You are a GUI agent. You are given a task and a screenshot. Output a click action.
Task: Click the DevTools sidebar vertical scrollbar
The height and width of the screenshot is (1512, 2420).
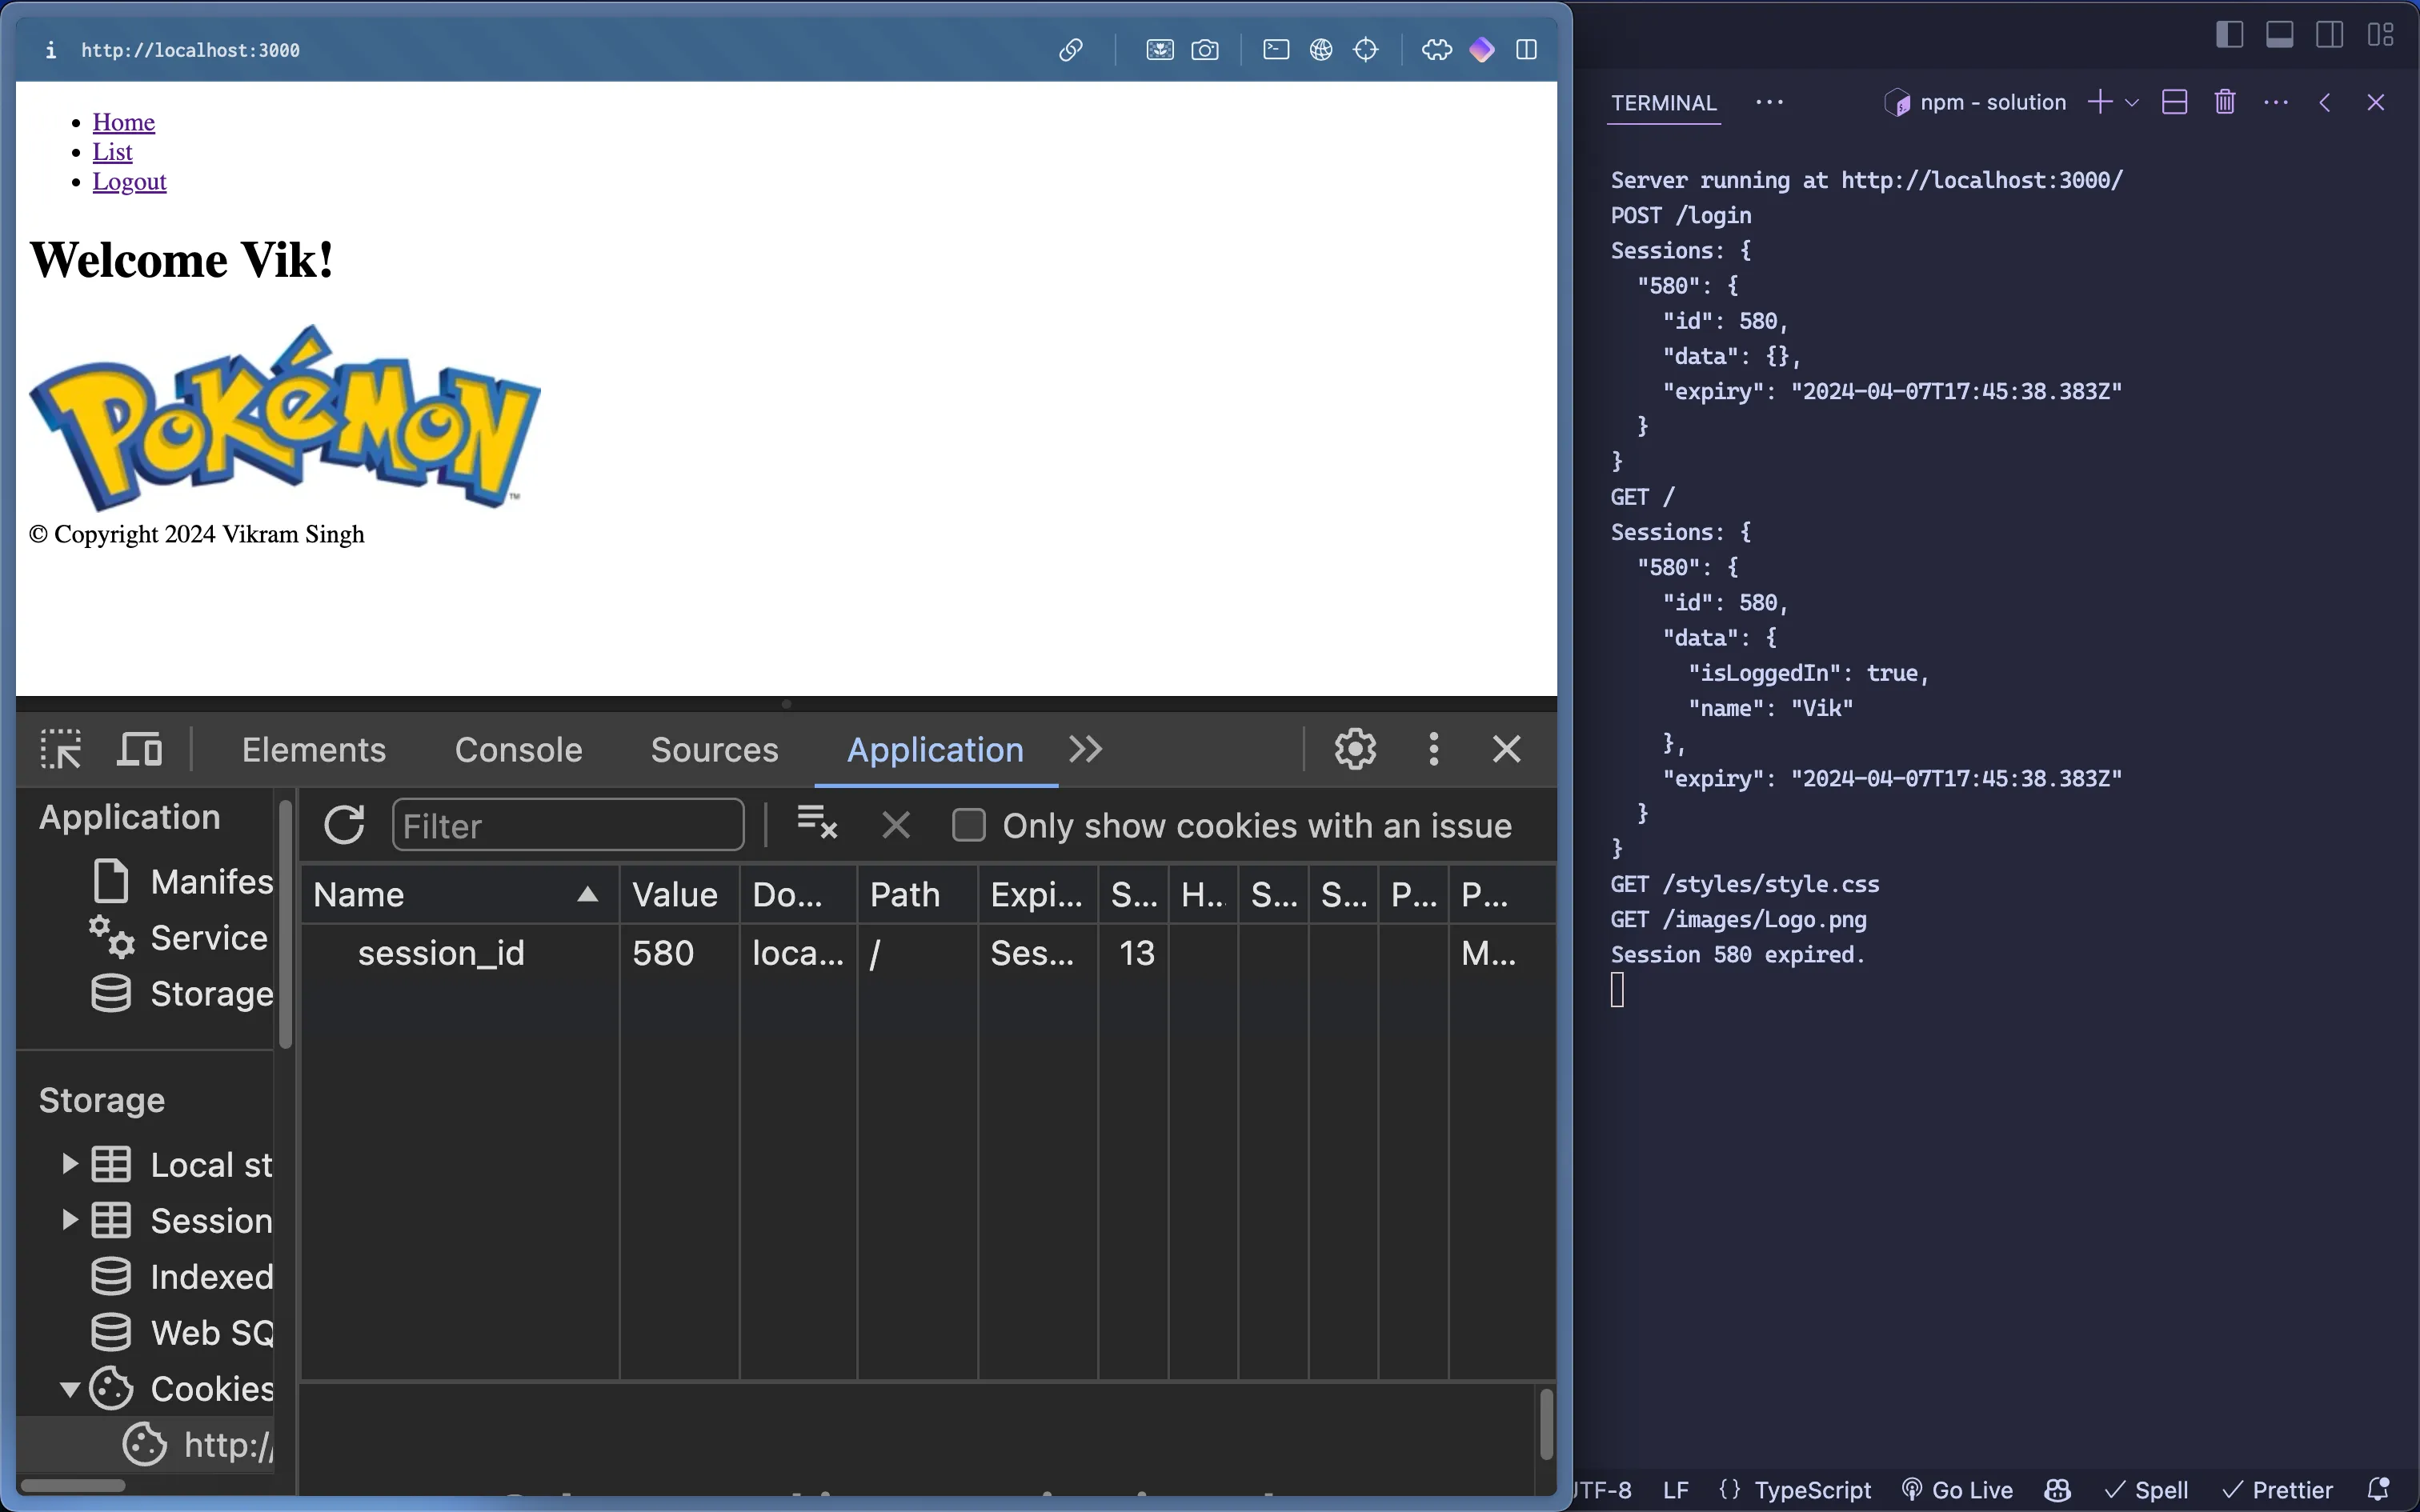286,924
